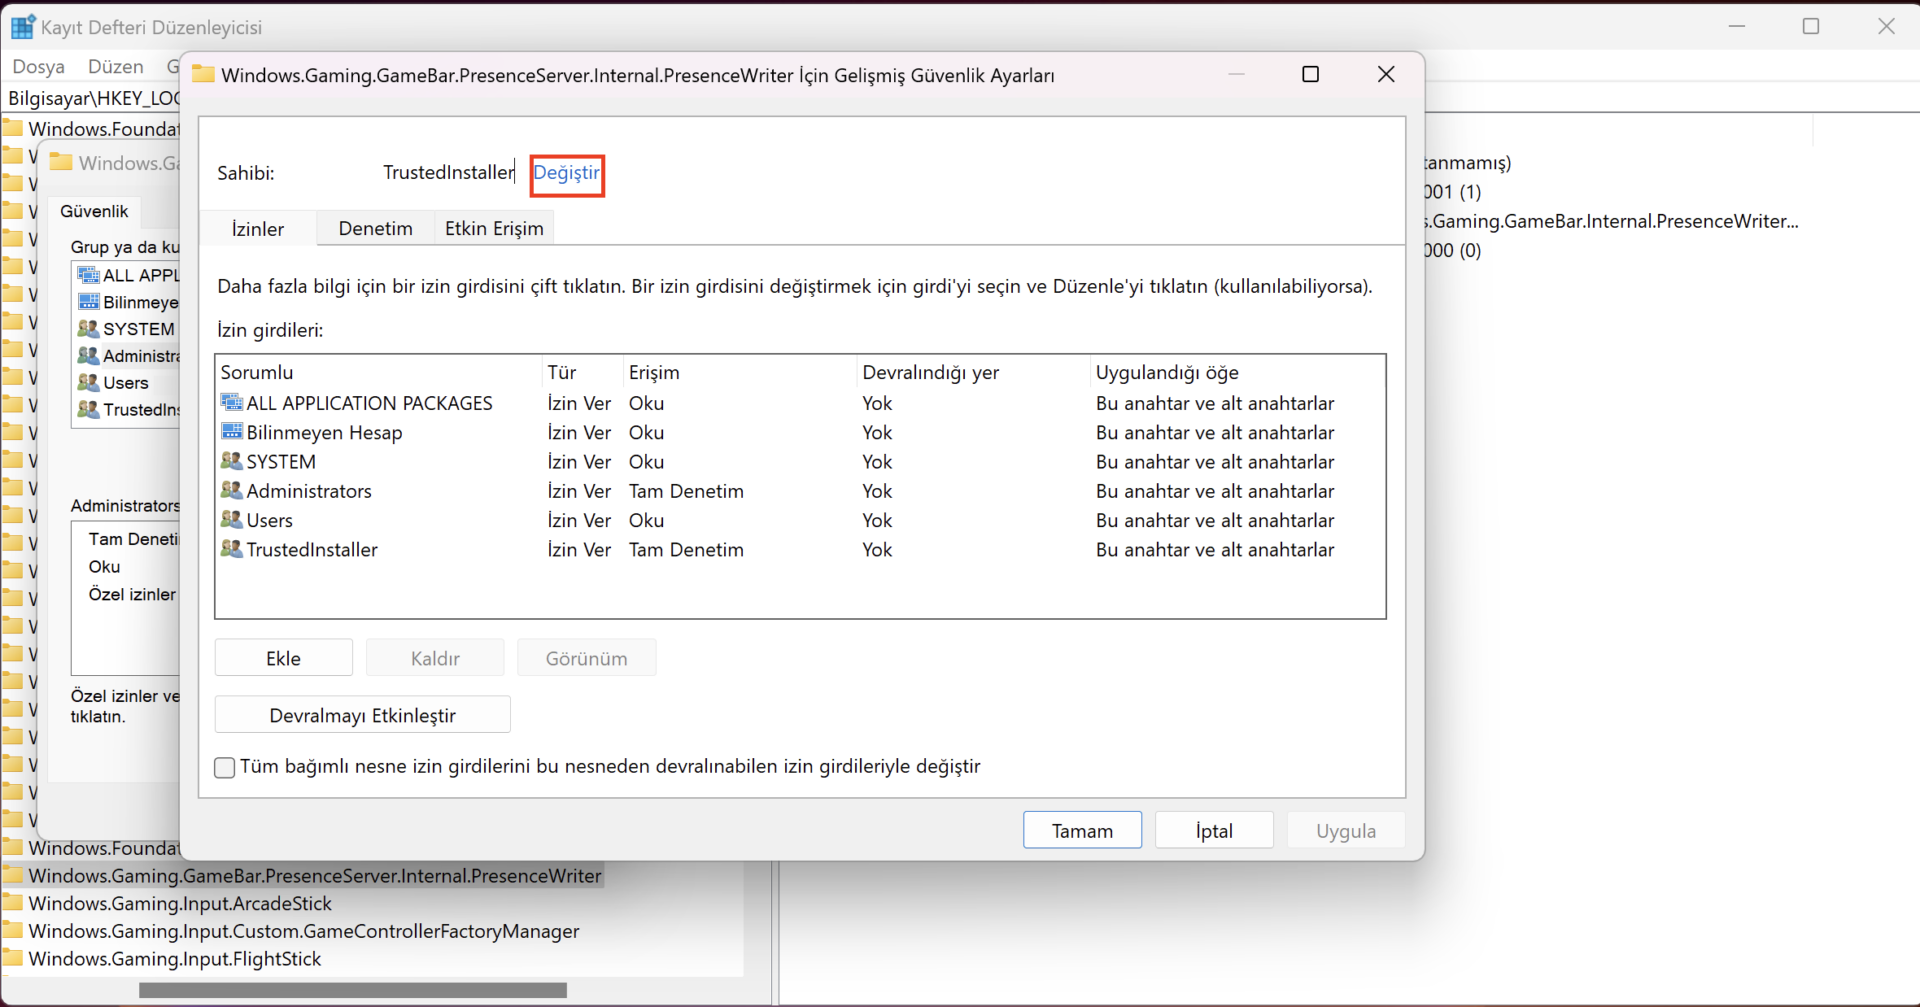Switch to the Denetim tab
This screenshot has width=1920, height=1007.
pos(375,229)
